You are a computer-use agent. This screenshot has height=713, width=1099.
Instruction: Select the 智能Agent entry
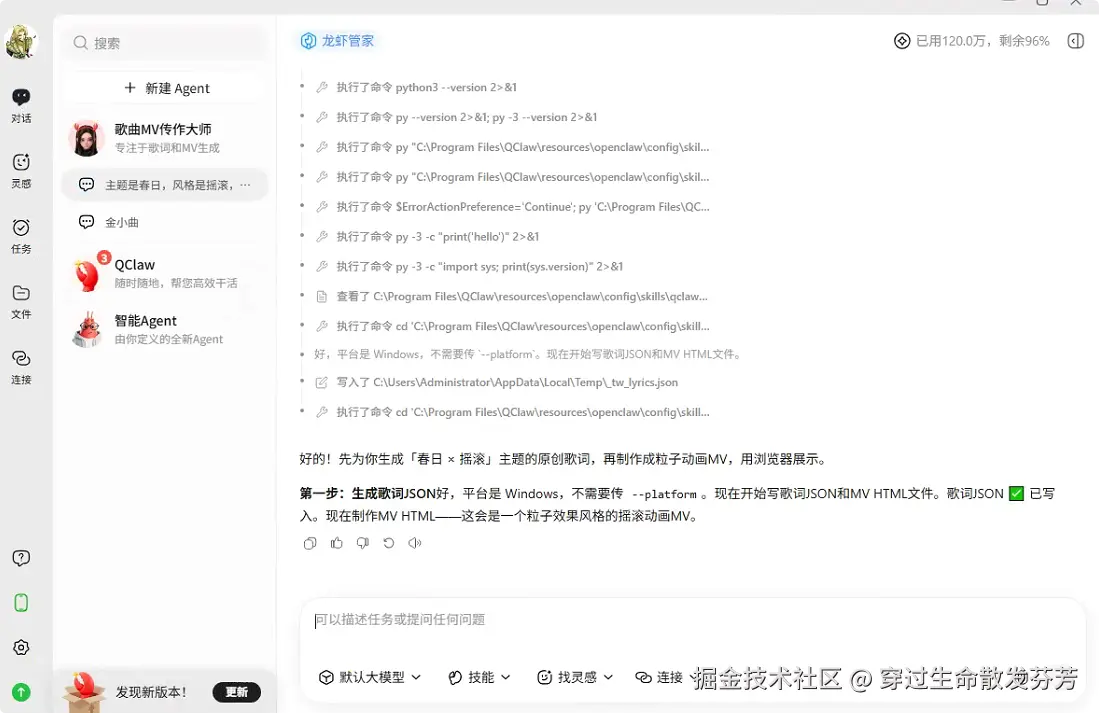point(165,330)
